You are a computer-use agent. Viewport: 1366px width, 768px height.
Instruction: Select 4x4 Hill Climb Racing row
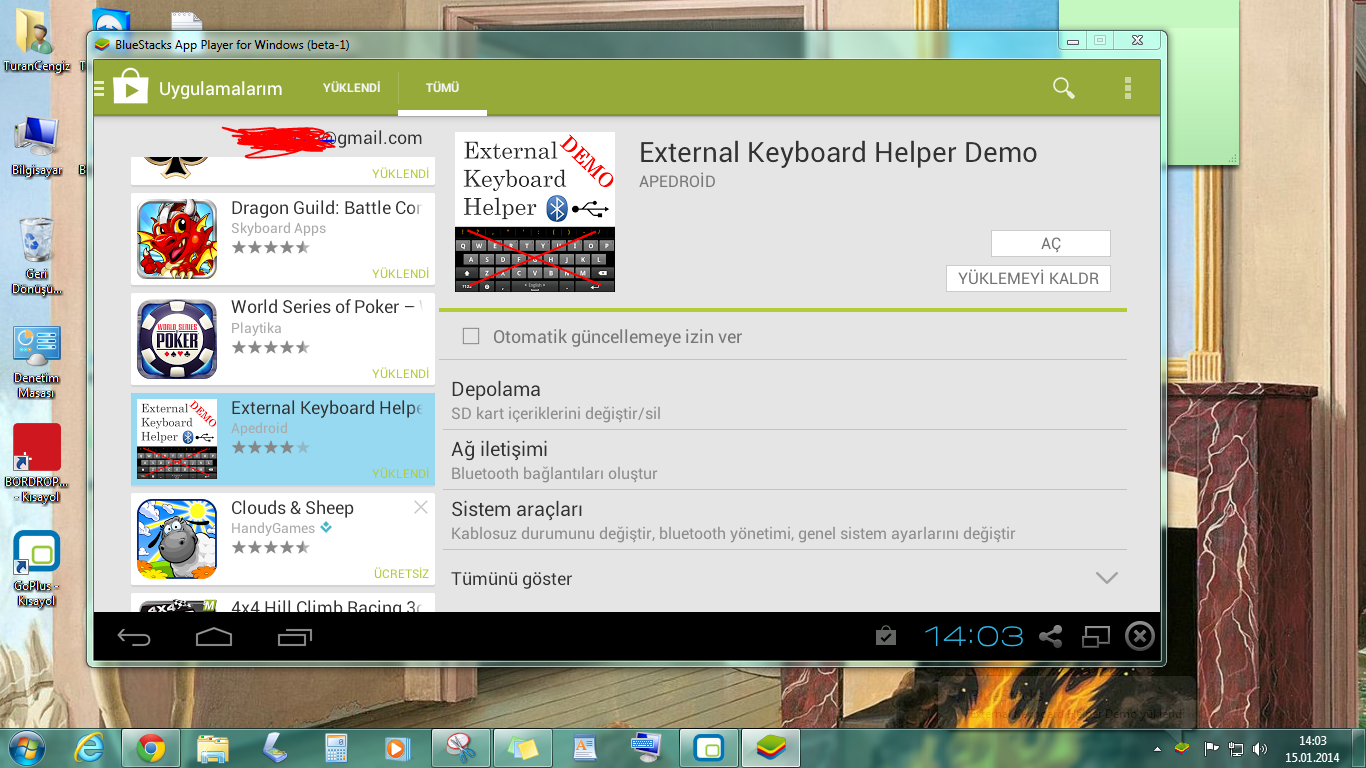(x=283, y=603)
